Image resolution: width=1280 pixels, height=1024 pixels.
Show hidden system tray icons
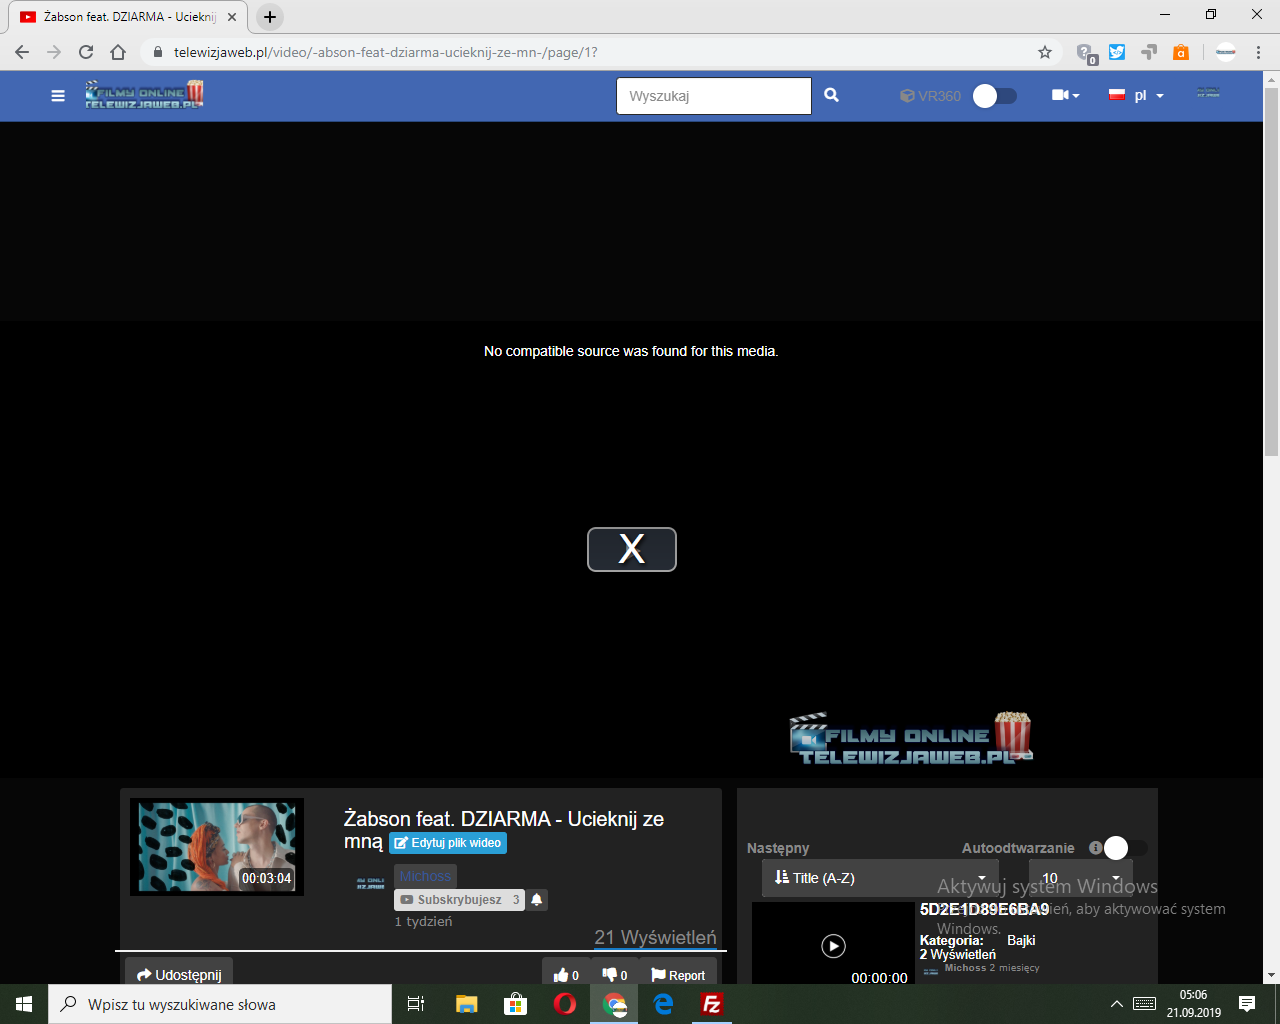point(1116,1004)
